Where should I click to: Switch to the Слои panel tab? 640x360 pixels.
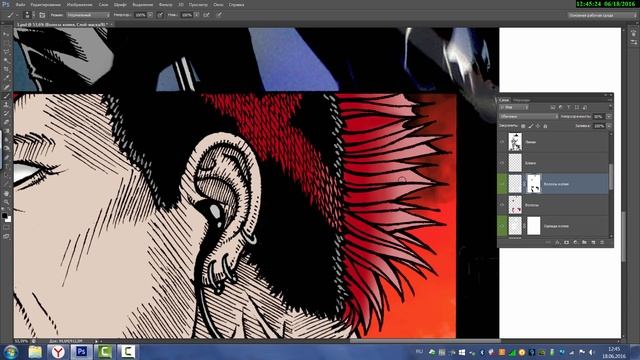coord(504,100)
